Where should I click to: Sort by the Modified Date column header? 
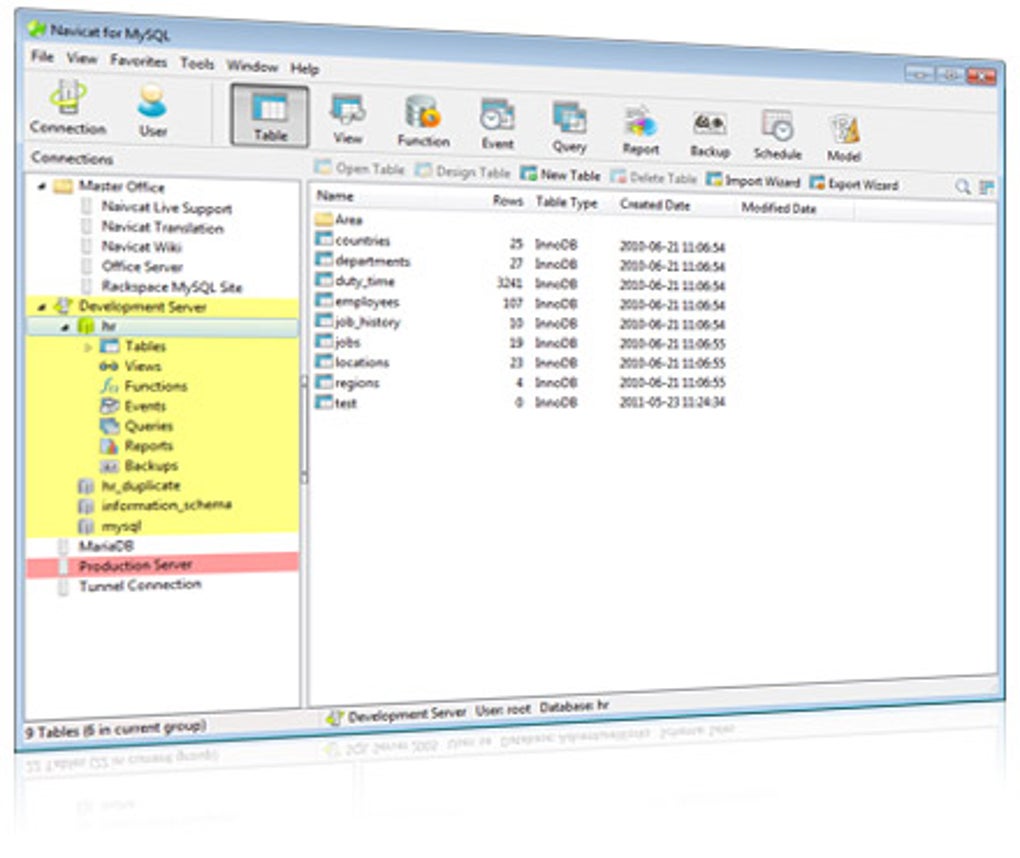click(778, 208)
